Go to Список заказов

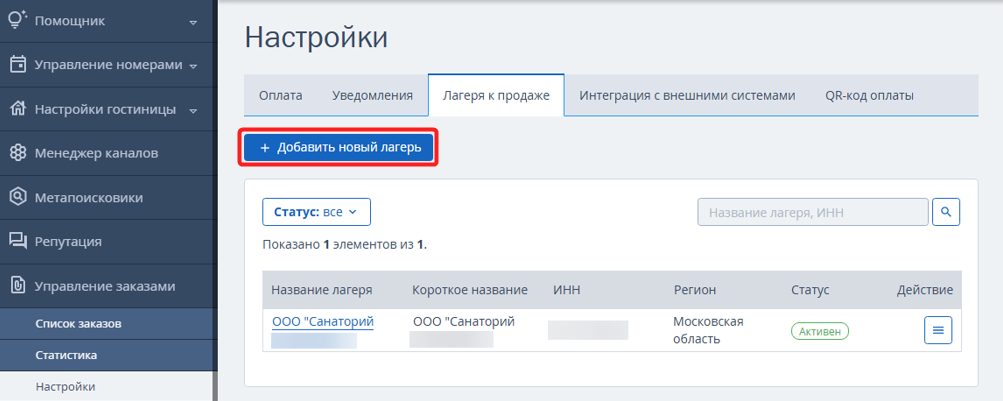point(107,324)
